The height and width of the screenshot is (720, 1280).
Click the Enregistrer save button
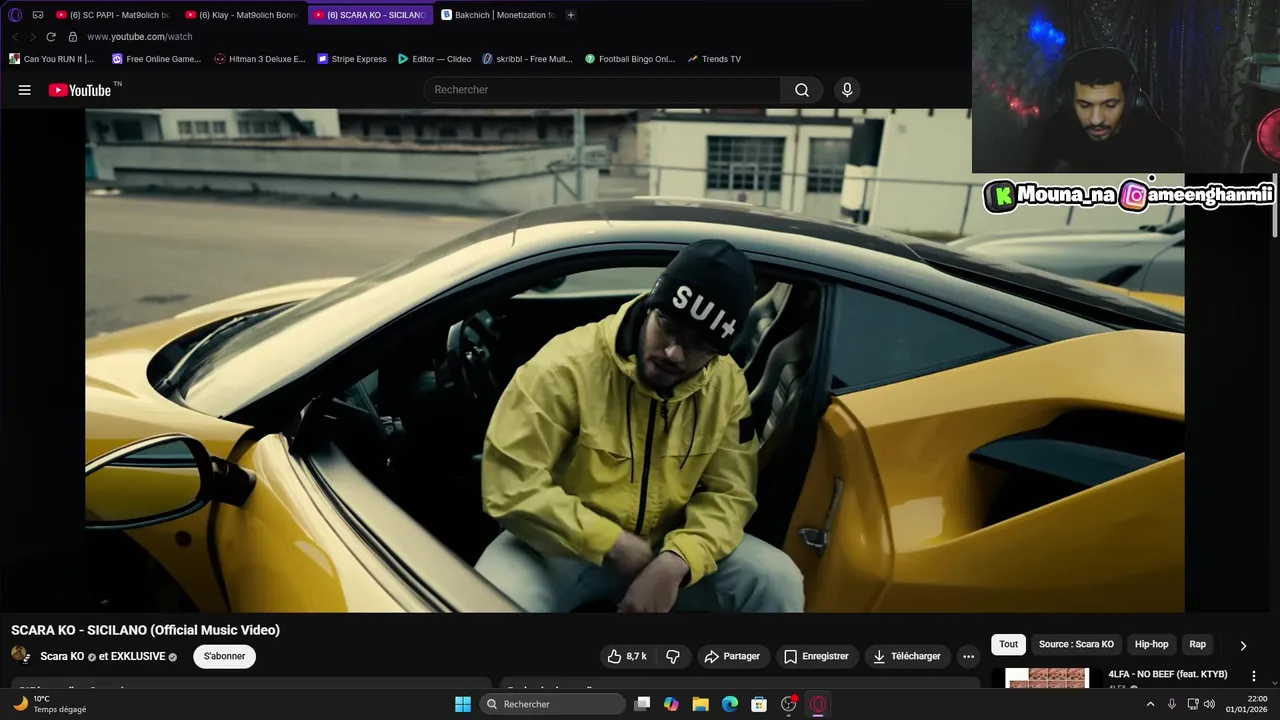pyautogui.click(x=816, y=657)
